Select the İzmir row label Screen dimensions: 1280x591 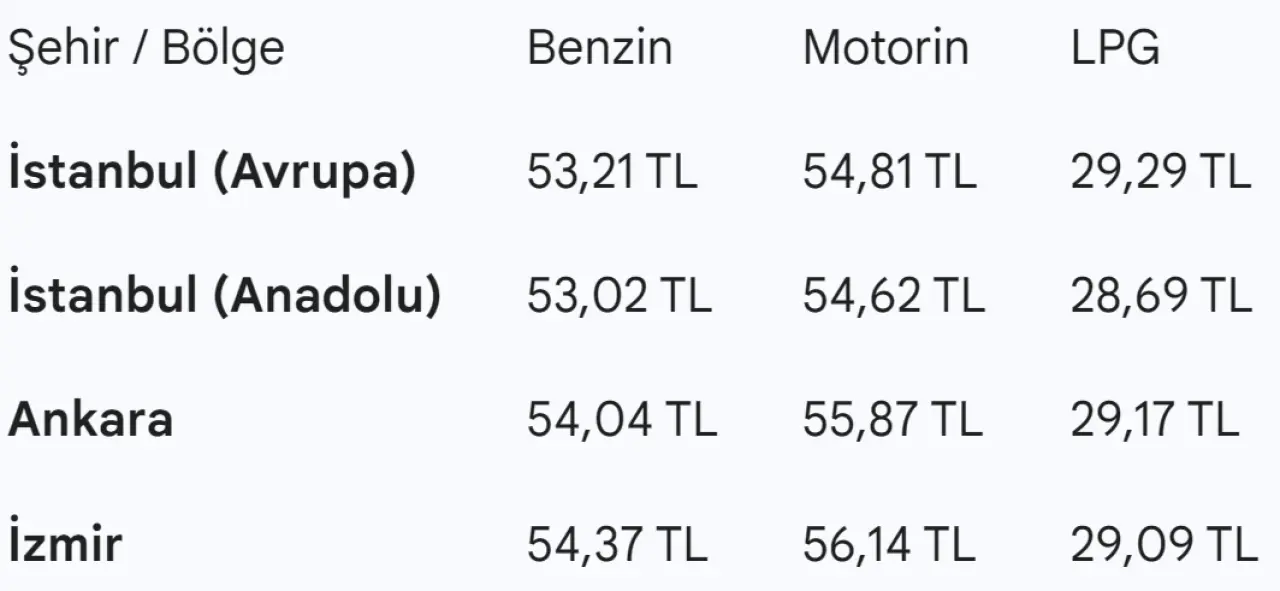pos(66,544)
